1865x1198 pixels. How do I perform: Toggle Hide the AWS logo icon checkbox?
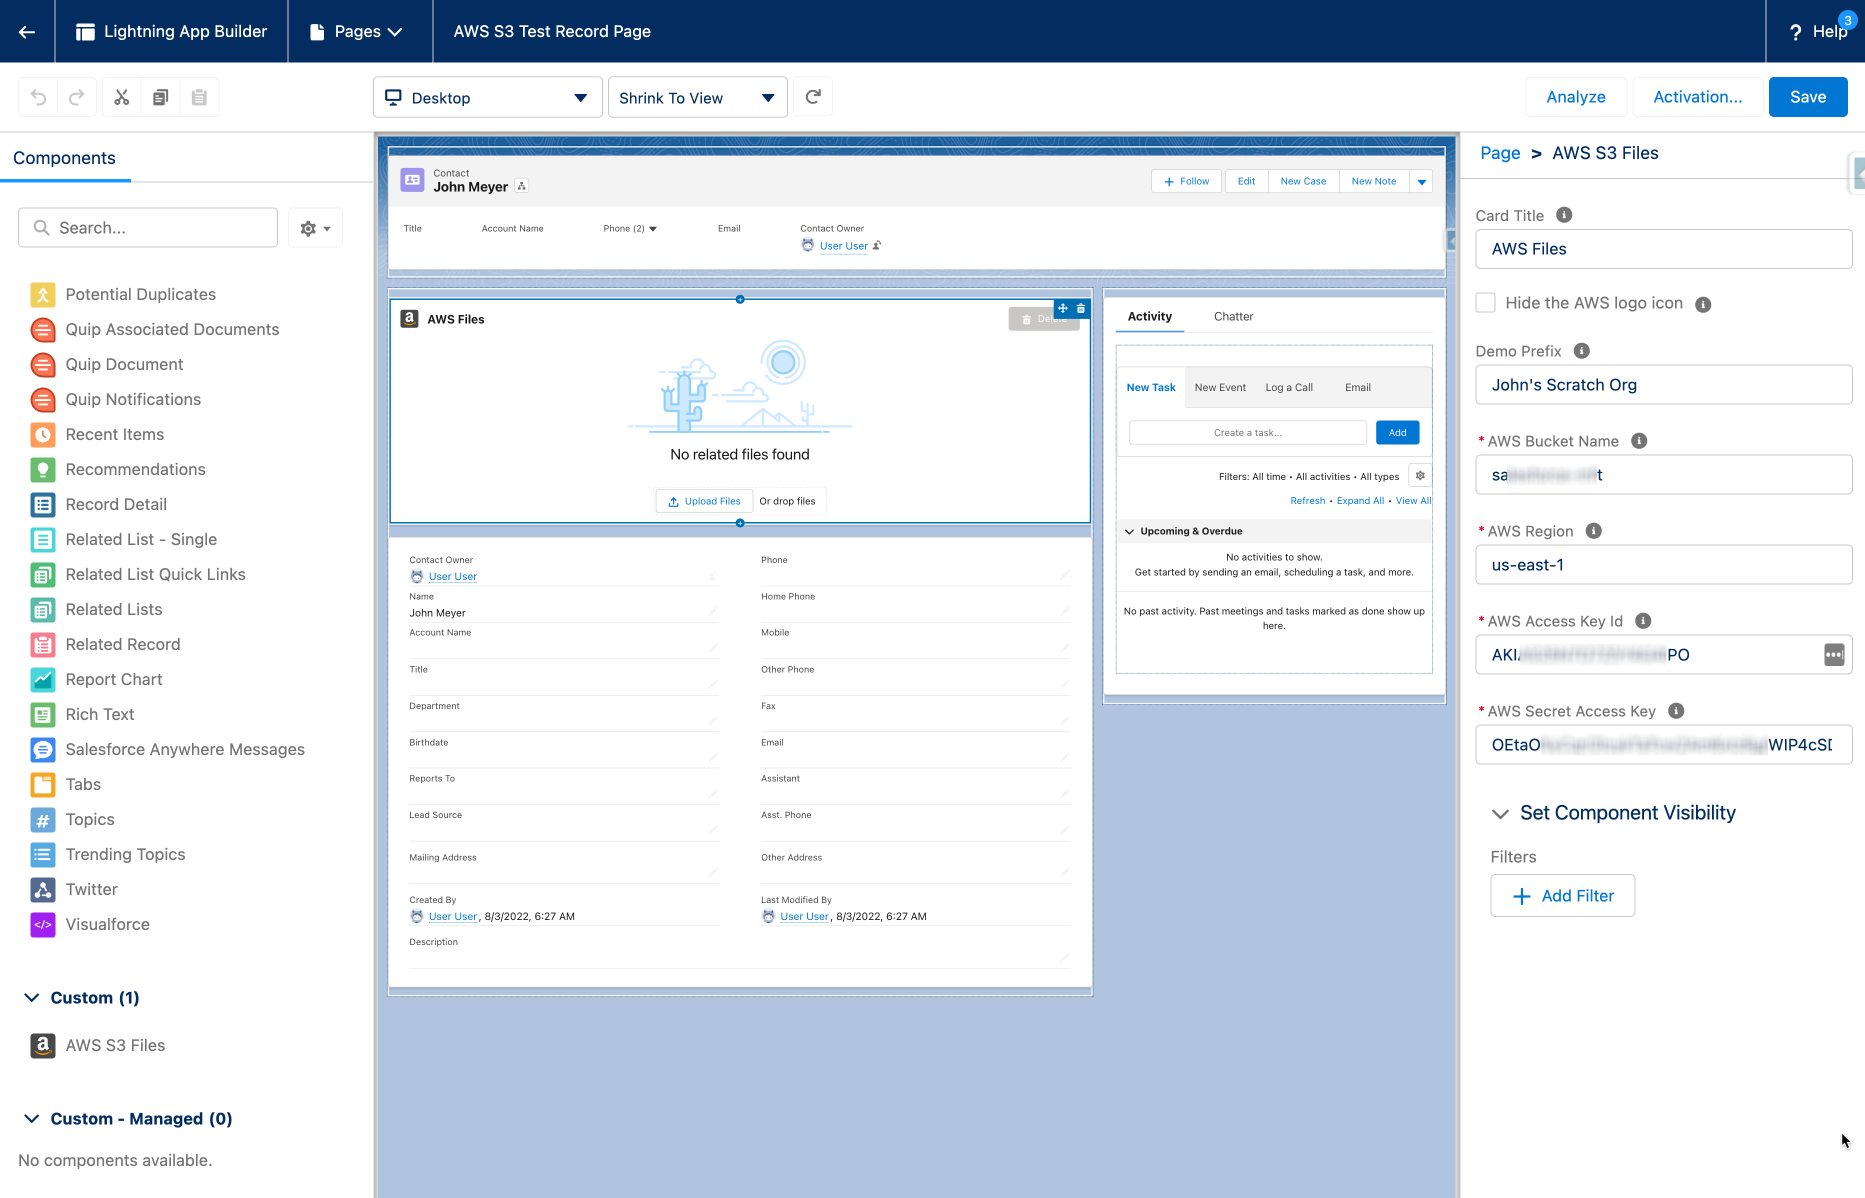pyautogui.click(x=1486, y=303)
